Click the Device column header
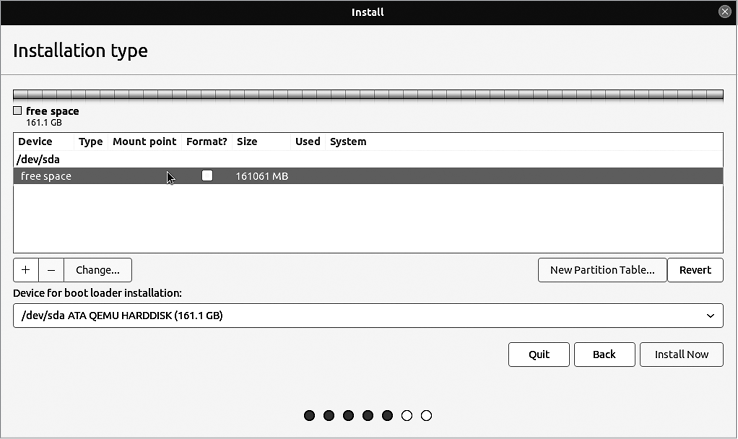 pos(35,142)
